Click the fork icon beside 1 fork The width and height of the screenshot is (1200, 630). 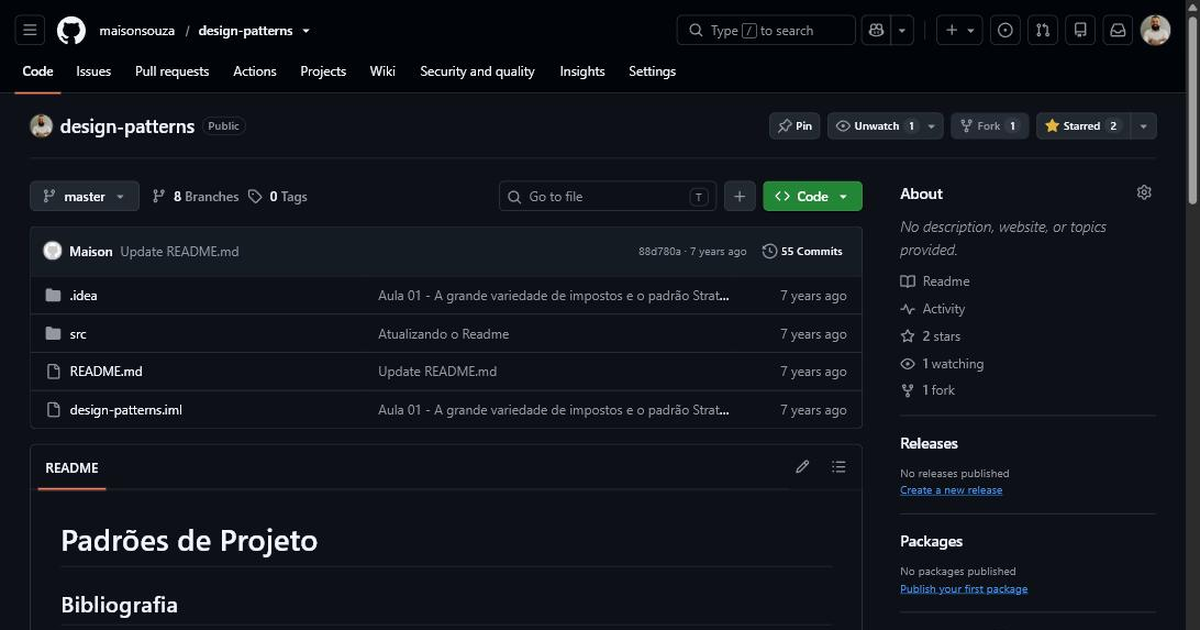(x=907, y=390)
